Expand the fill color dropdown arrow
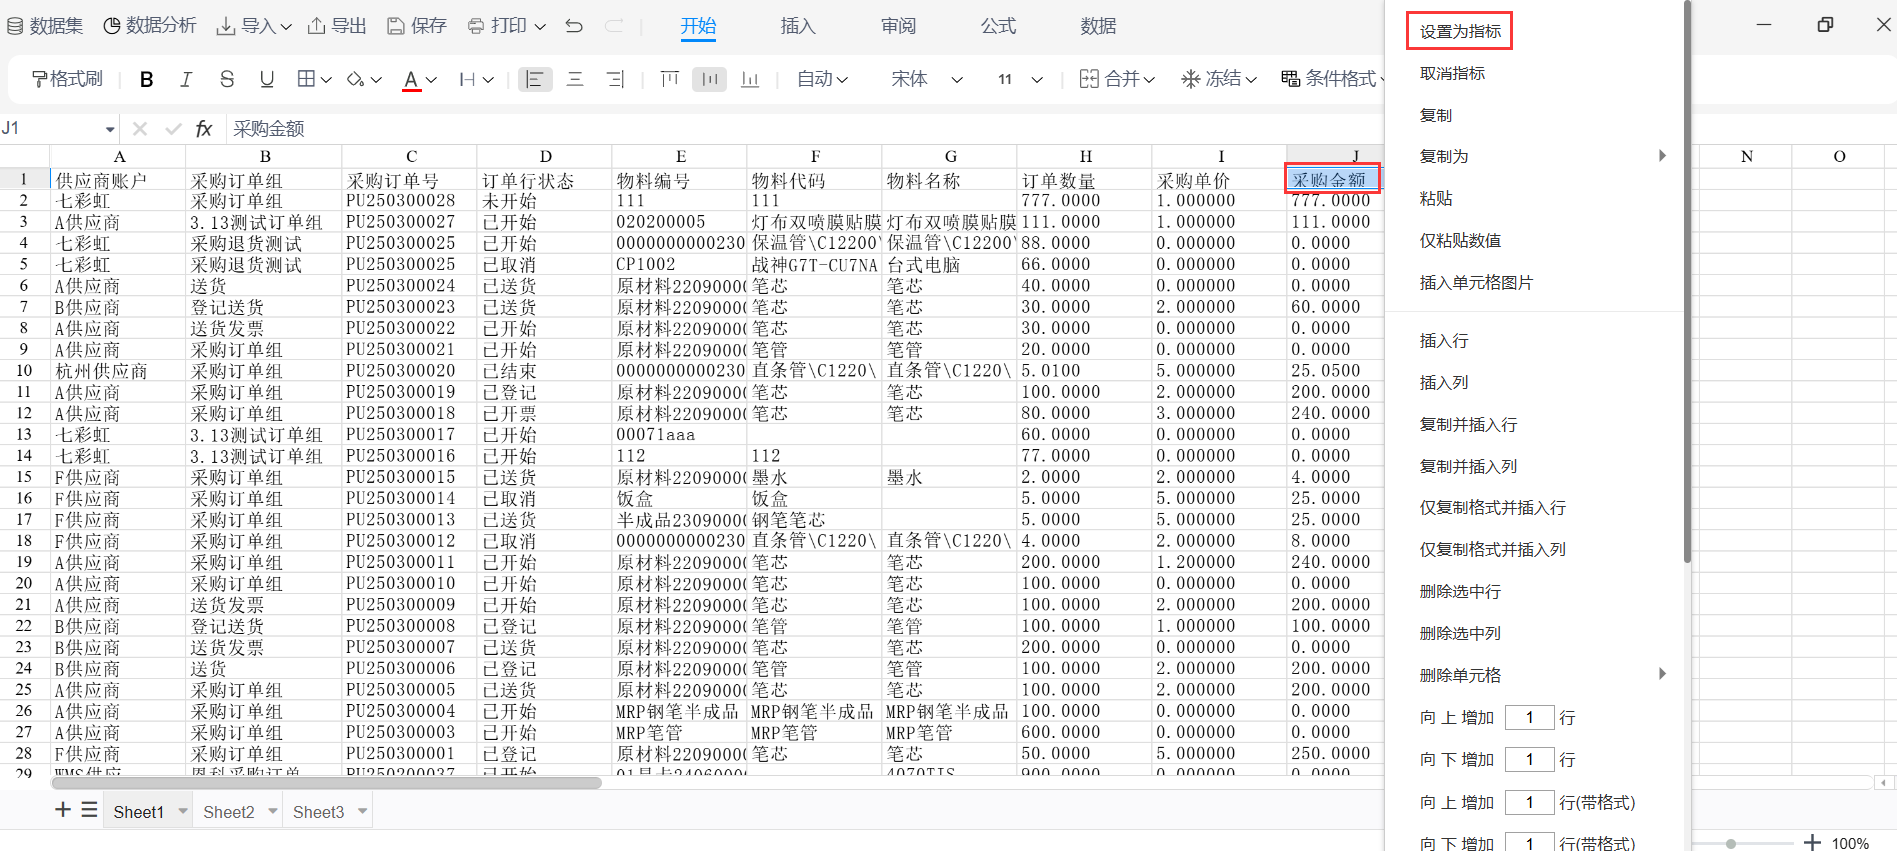Screen dimensions: 1897x851 376,80
